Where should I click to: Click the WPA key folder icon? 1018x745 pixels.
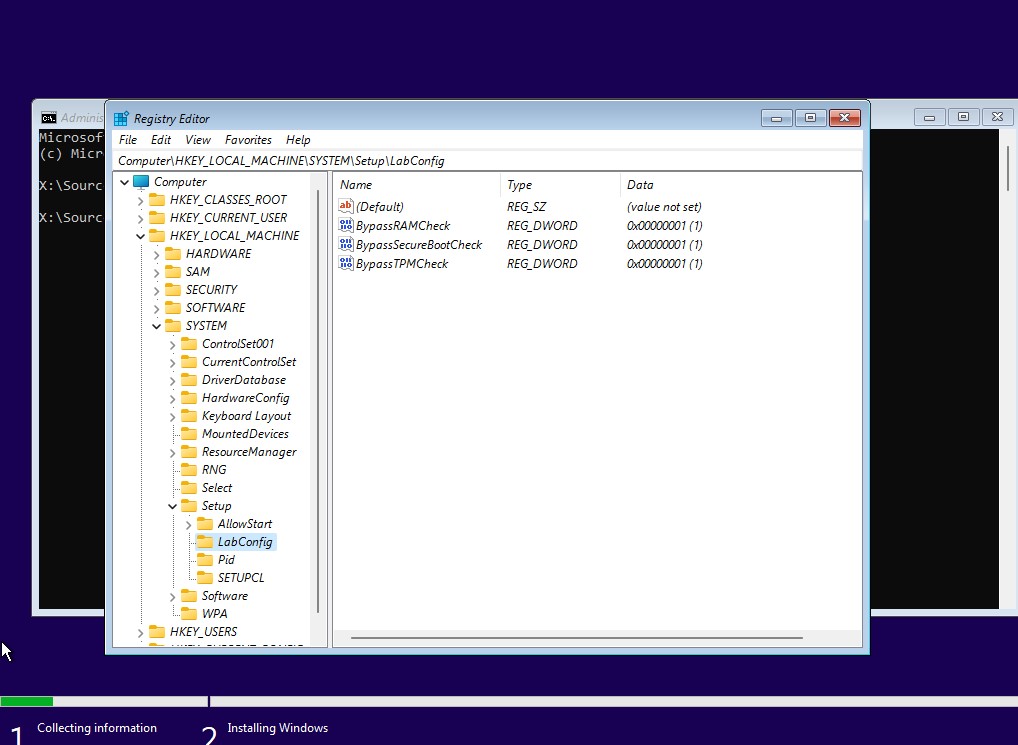pos(188,613)
